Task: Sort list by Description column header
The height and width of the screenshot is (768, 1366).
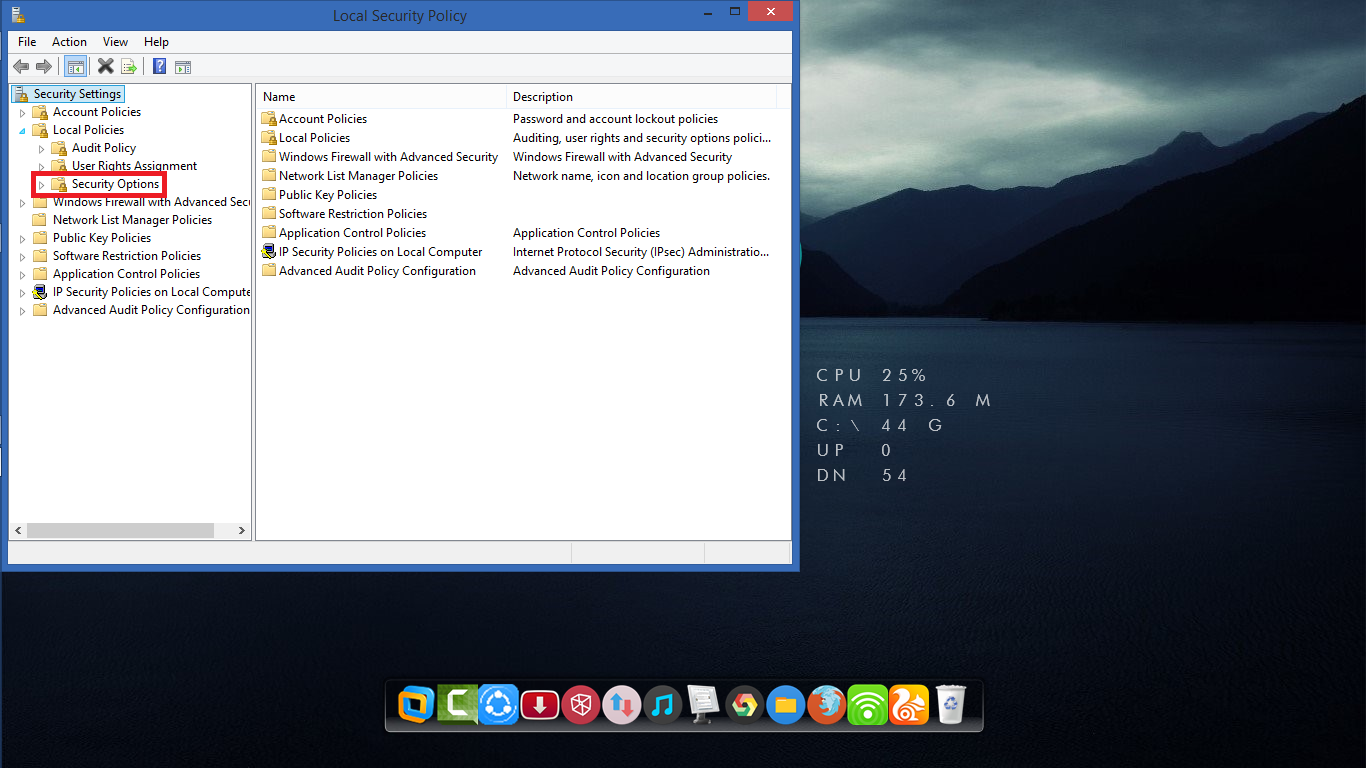Action: [642, 97]
